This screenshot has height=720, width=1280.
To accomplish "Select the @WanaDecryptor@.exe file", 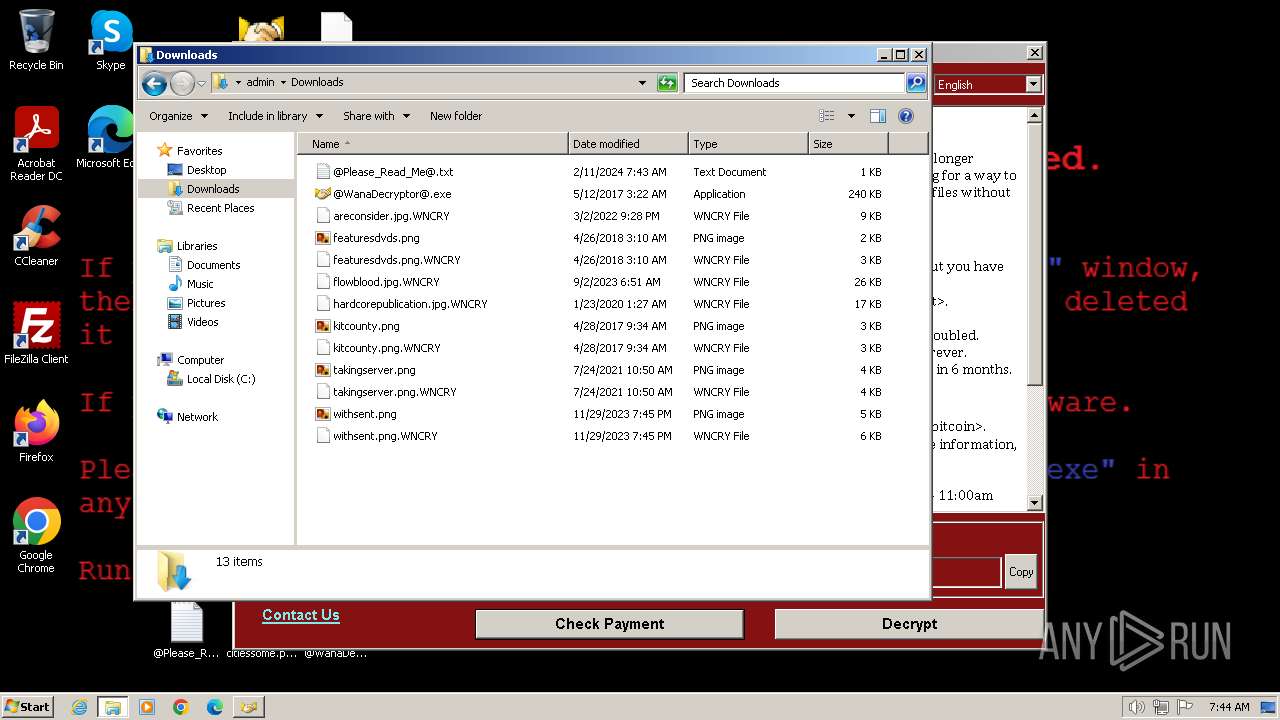I will point(392,194).
